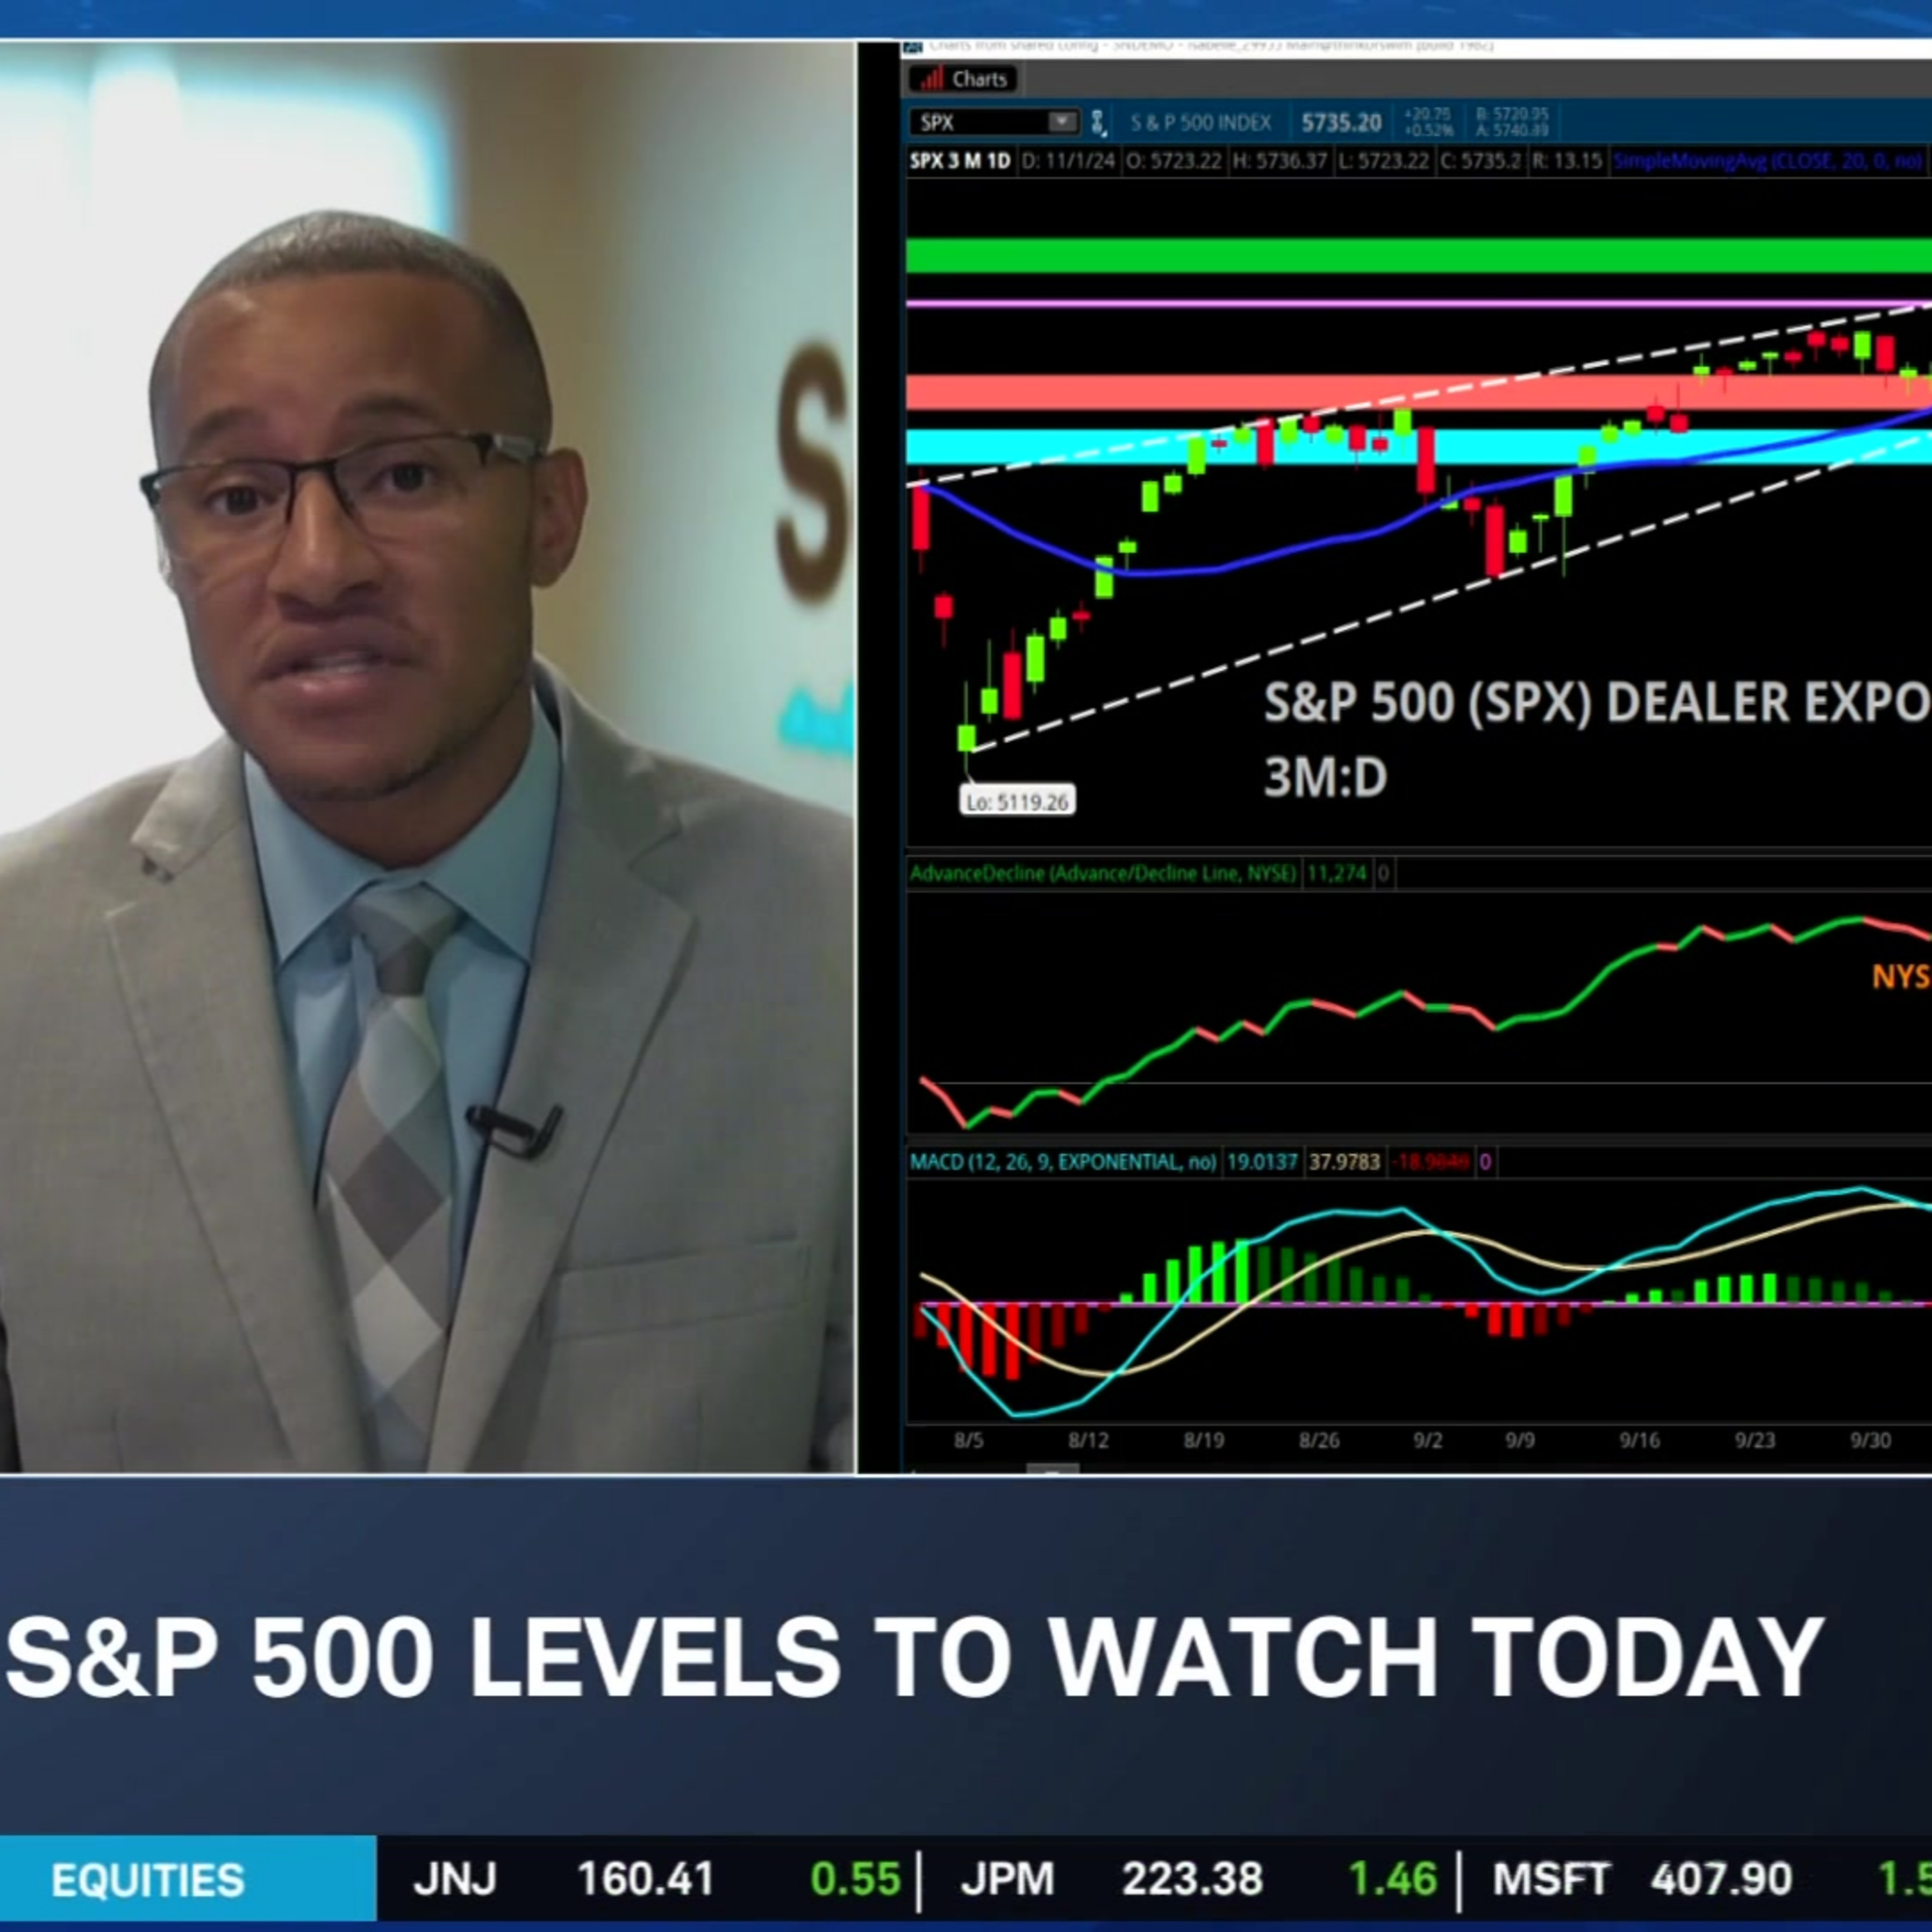Click the JPM price 223.38
This screenshot has height=1932, width=1932.
coord(1192,1879)
